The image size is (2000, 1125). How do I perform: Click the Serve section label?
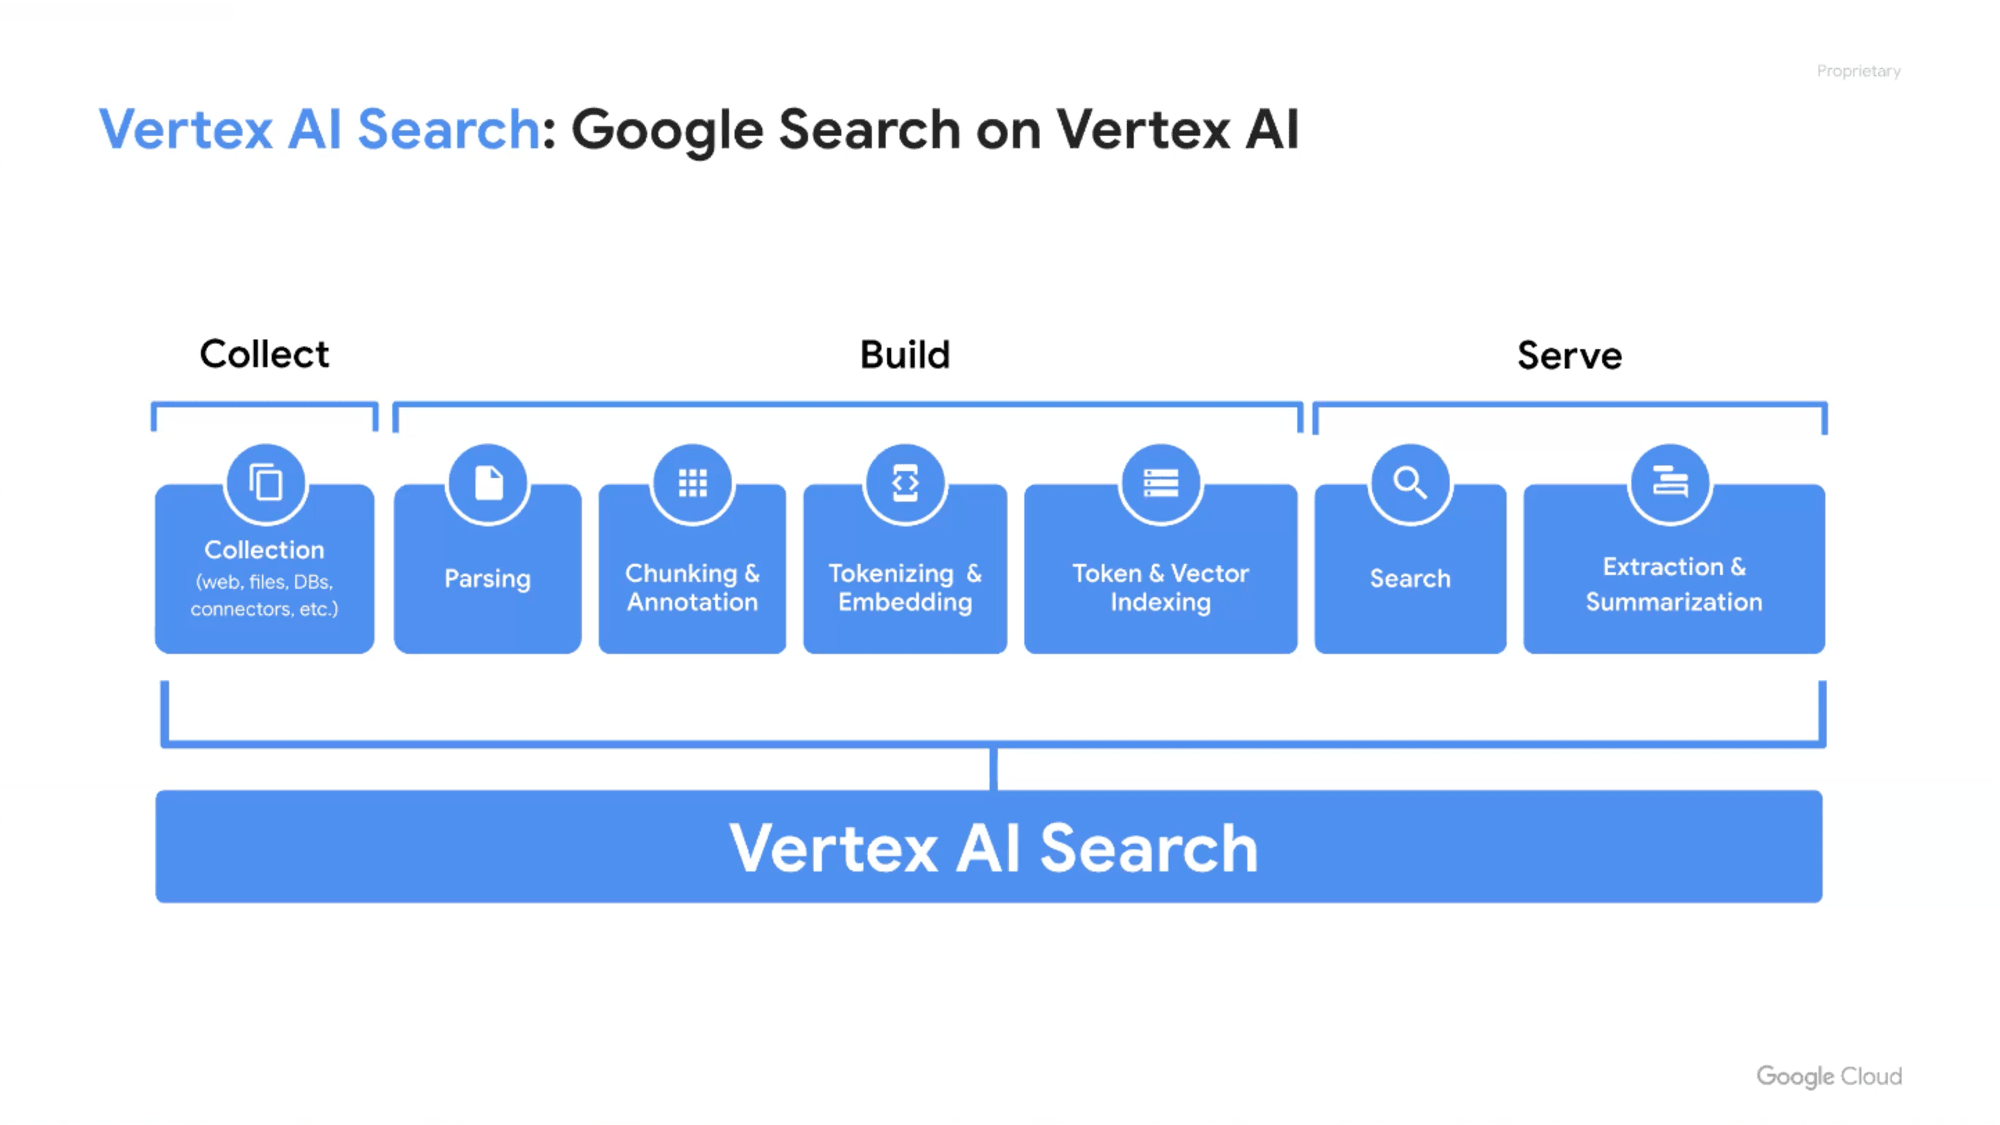(1570, 354)
